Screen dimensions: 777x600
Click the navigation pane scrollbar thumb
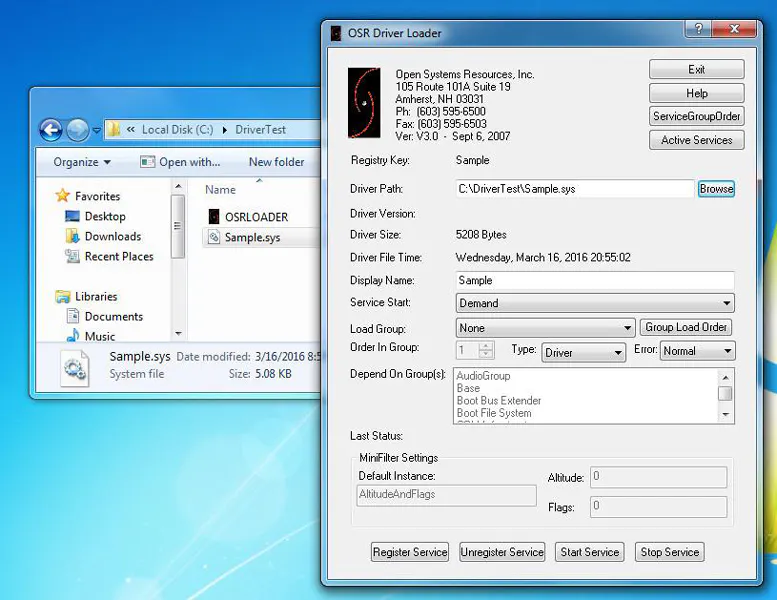178,226
